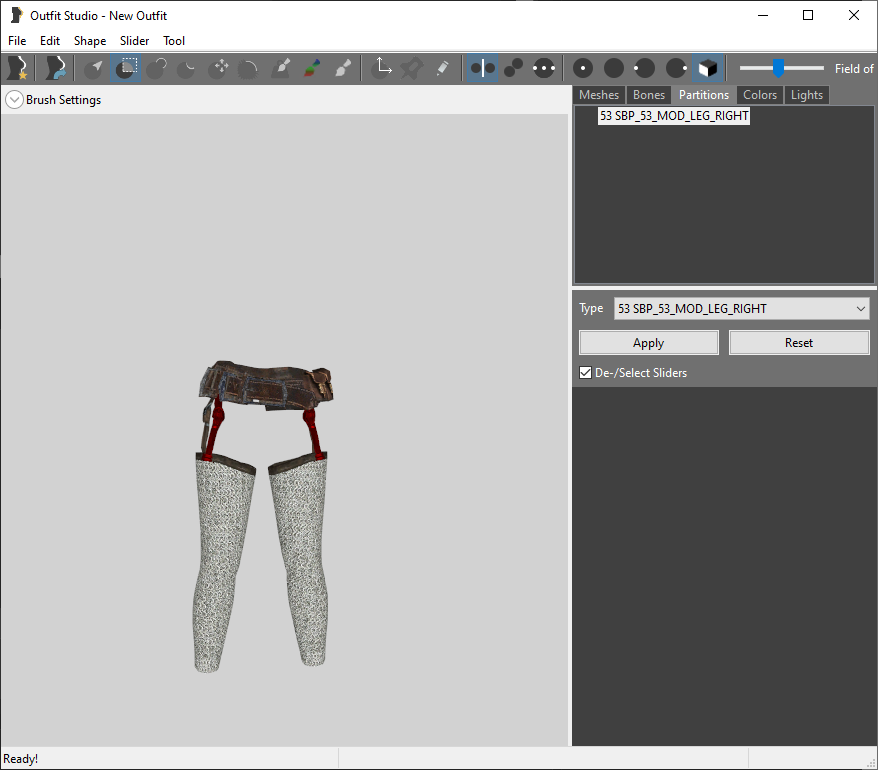Viewport: 878px width, 770px height.
Task: Uncheck De-/Select Sliders checkbox
Action: [x=585, y=373]
